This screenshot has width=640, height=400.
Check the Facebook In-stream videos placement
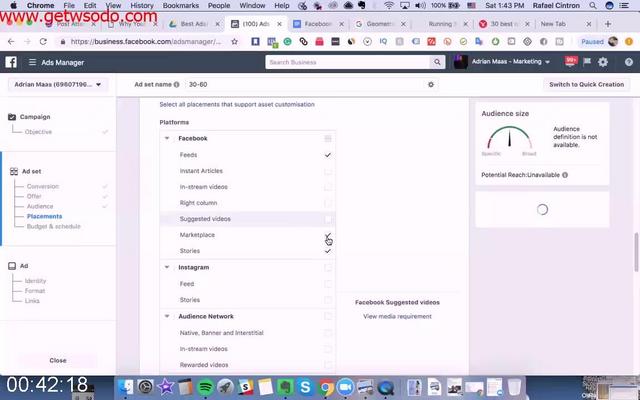[x=328, y=187]
